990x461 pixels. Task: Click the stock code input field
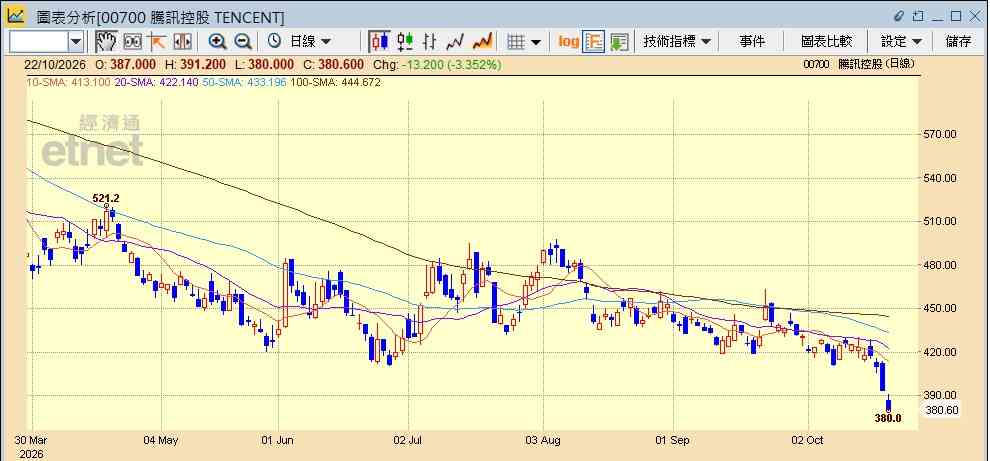38,42
